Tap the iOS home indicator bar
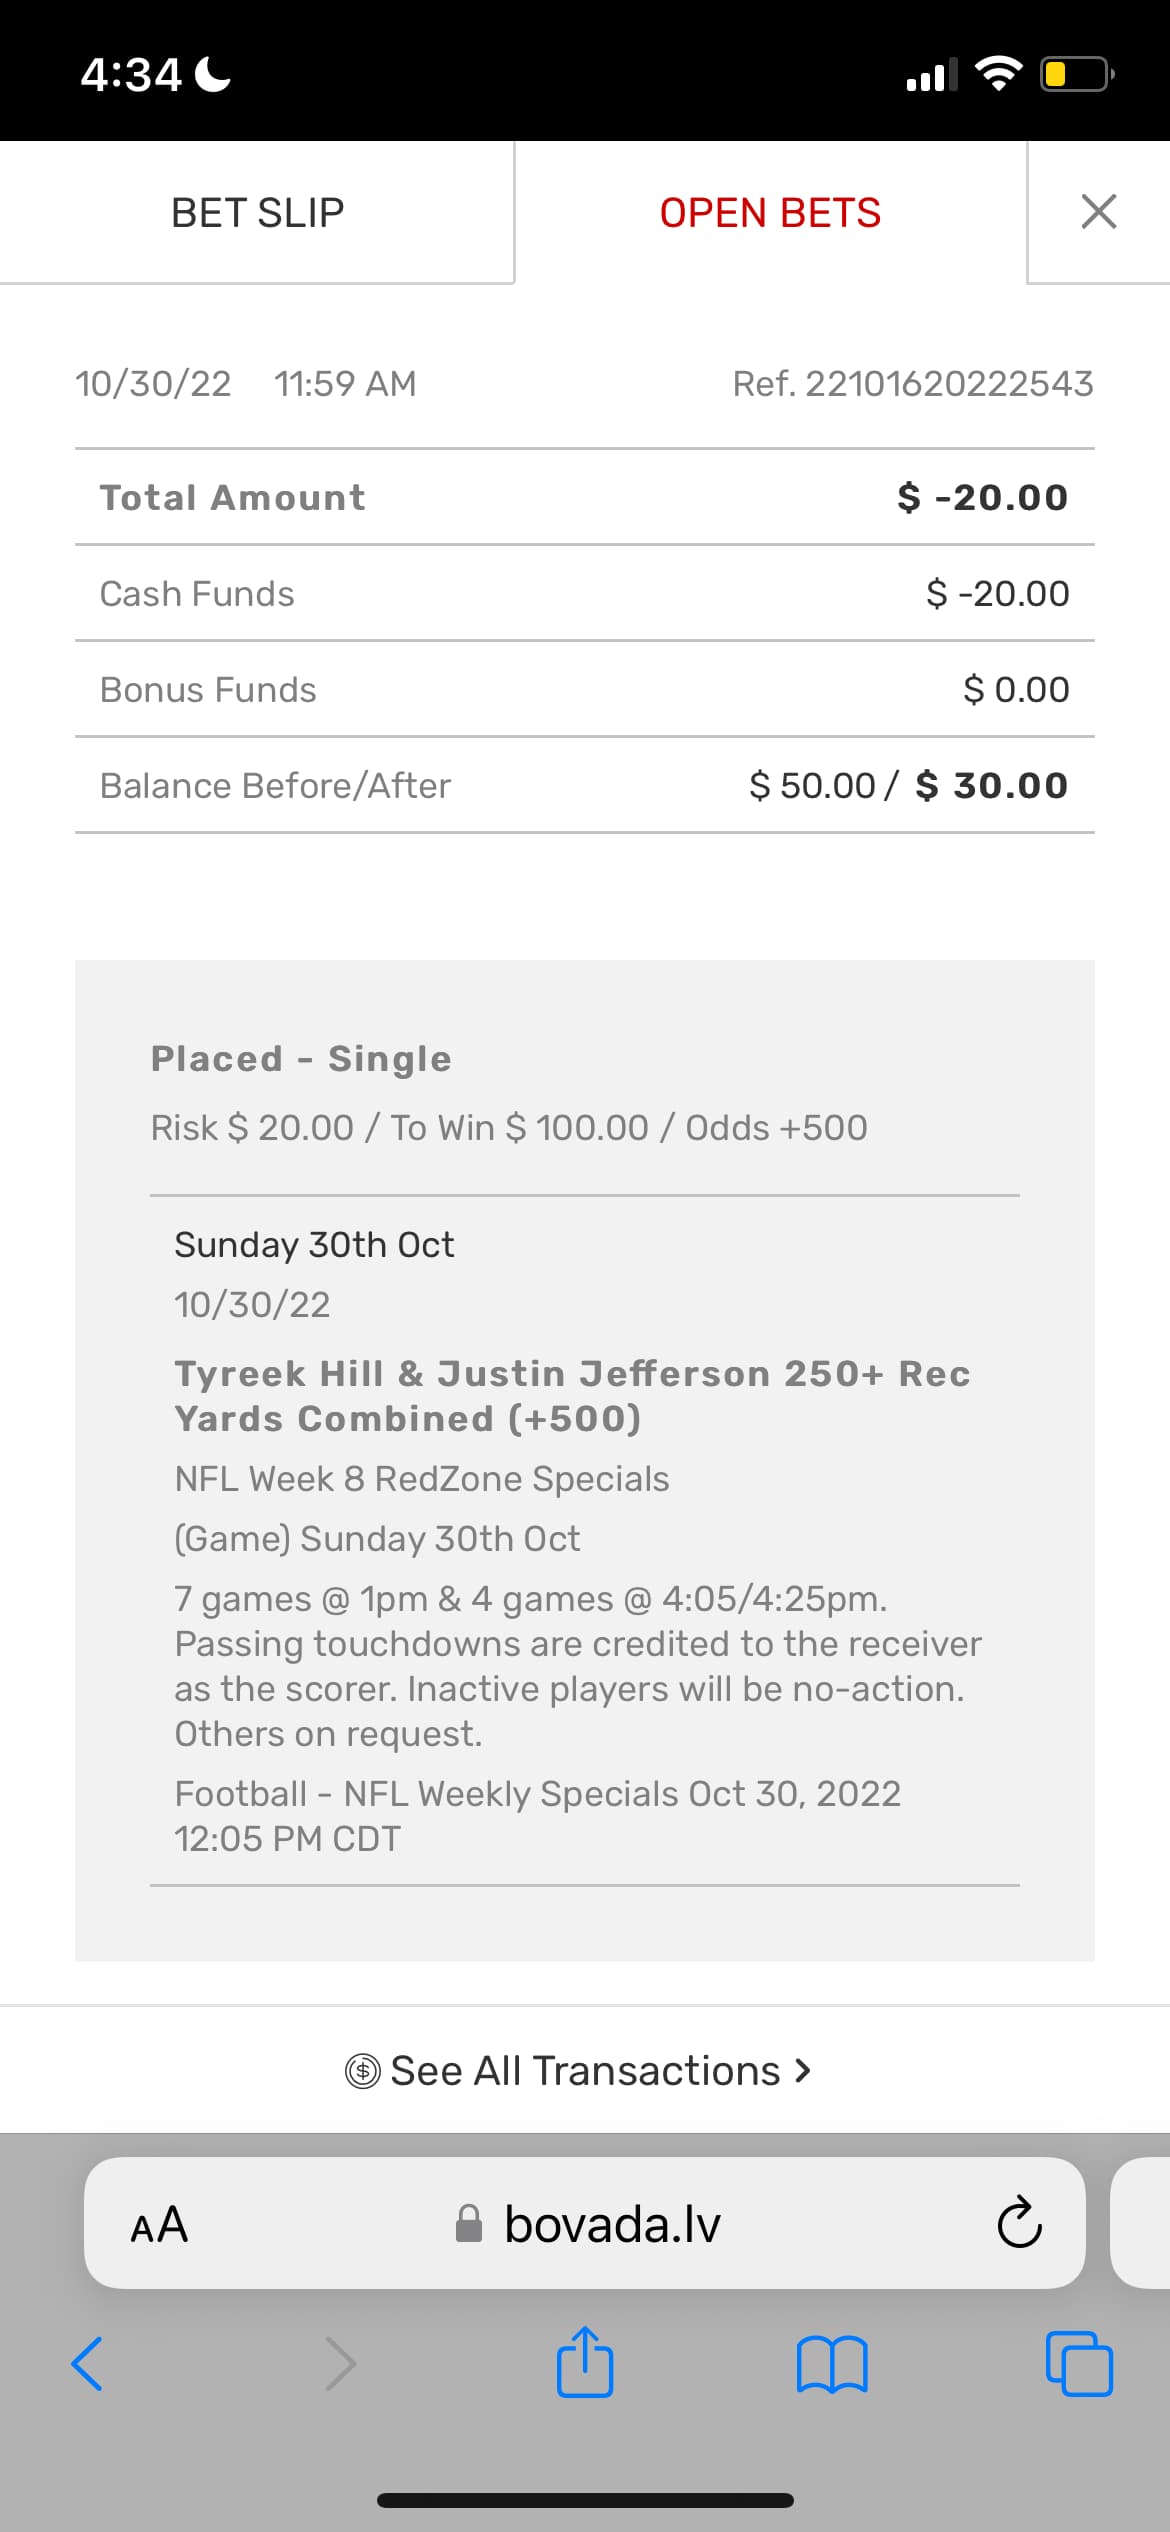This screenshot has width=1170, height=2532. pyautogui.click(x=585, y=2500)
